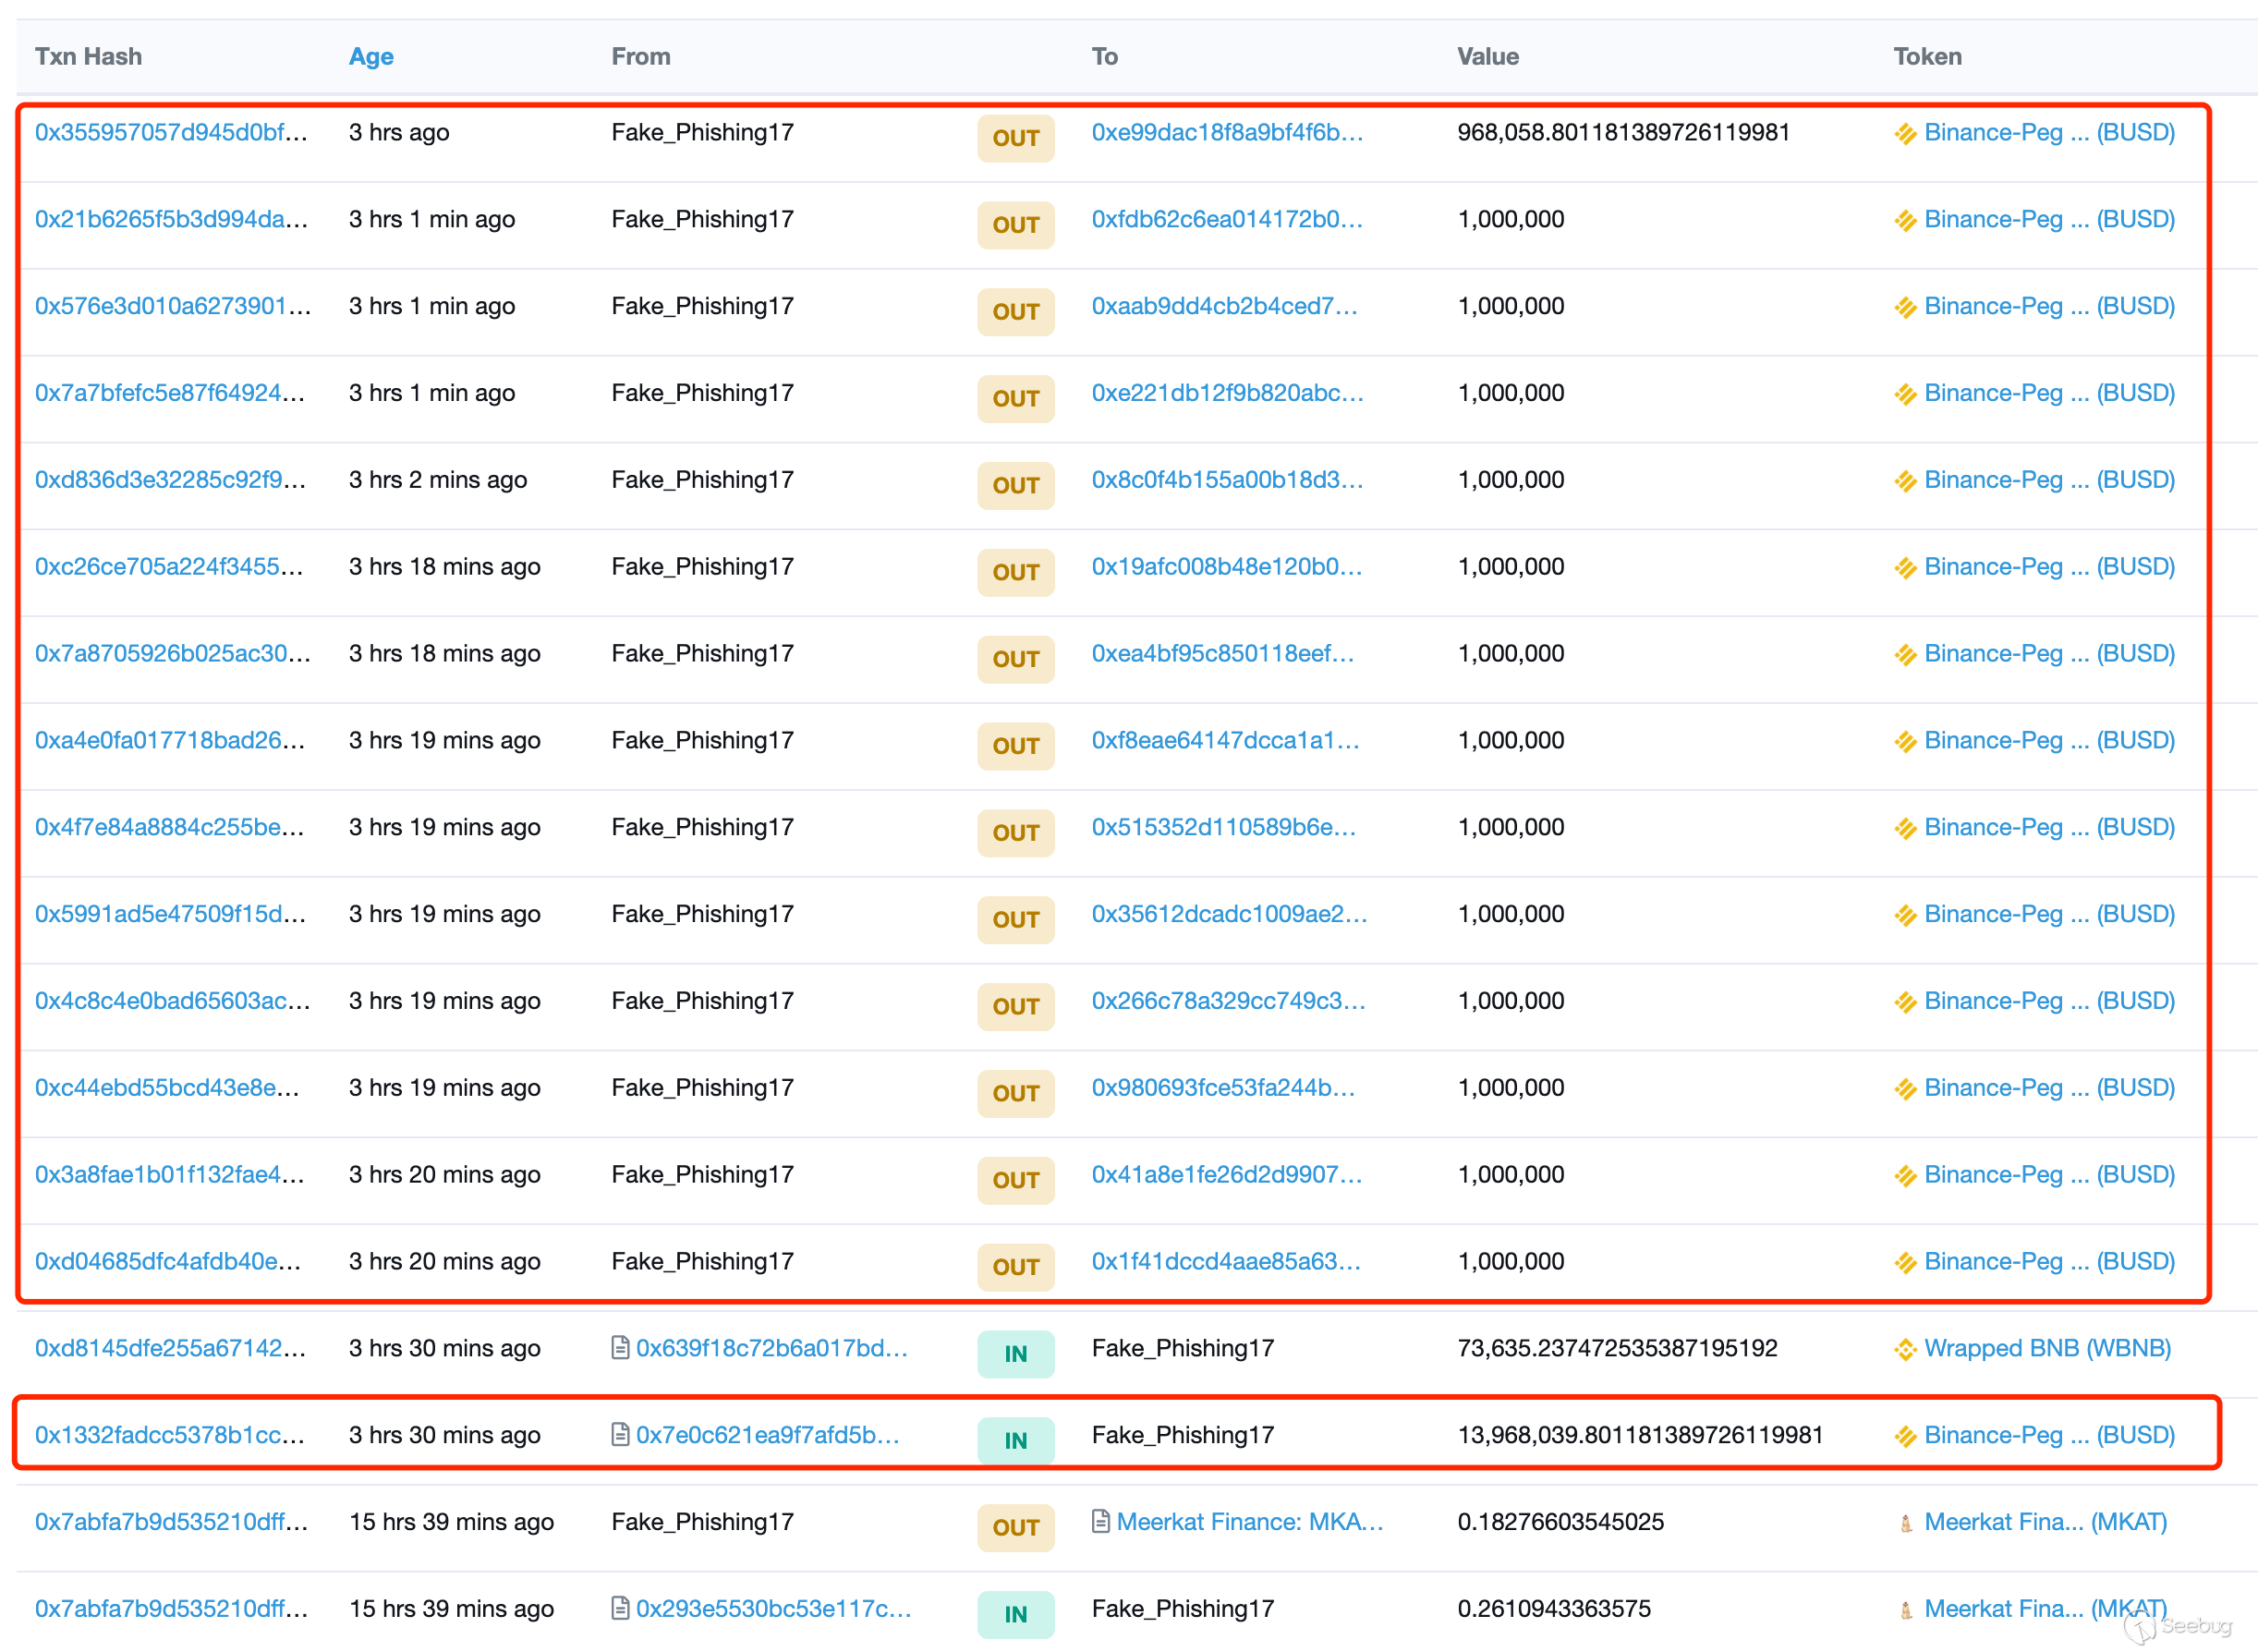This screenshot has height=1652, width=2258.
Task: Click IN badge on Wrapped BNB row
Action: click(1015, 1354)
